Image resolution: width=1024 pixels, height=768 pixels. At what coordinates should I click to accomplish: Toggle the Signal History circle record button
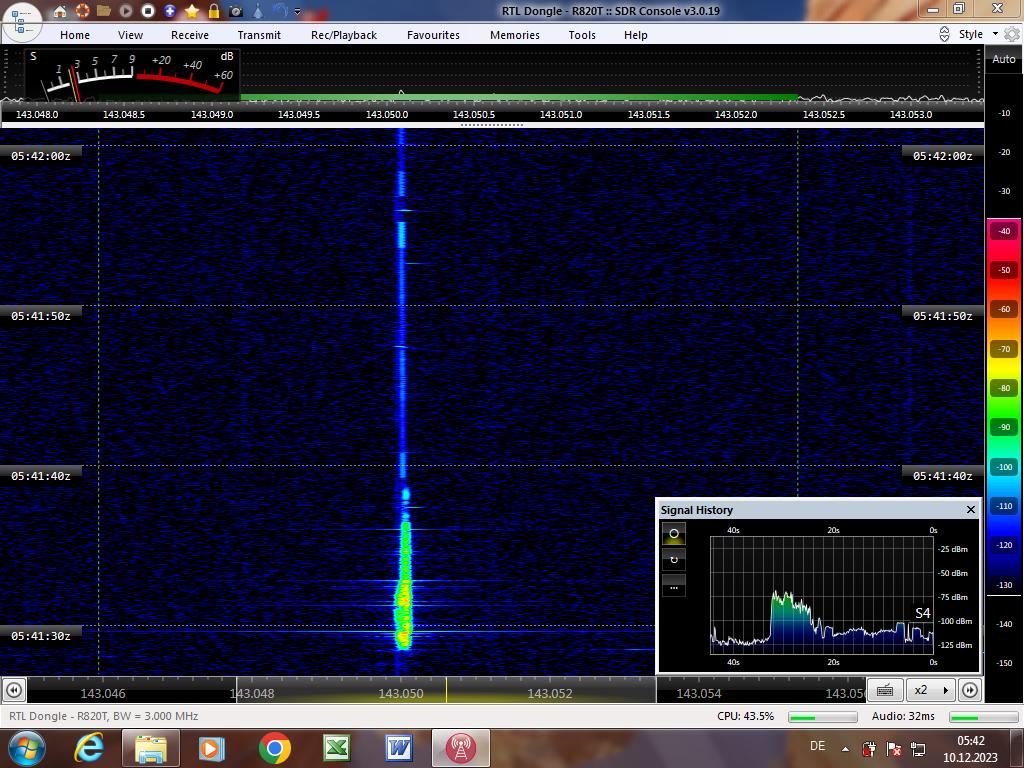pos(674,534)
